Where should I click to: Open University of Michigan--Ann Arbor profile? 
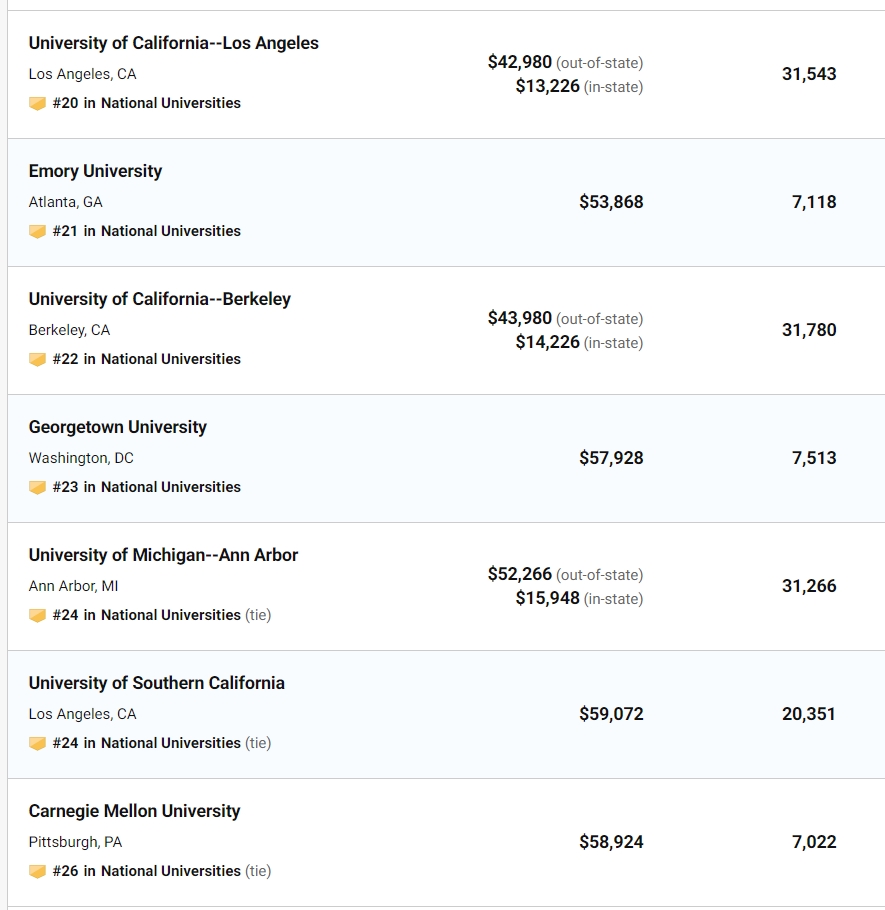click(163, 555)
